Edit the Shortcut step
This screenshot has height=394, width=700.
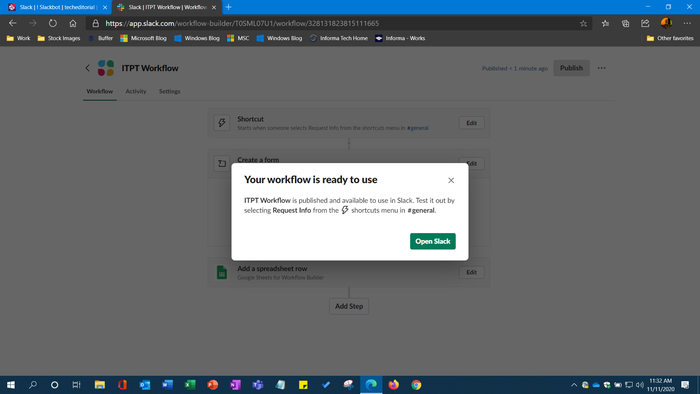coord(471,123)
